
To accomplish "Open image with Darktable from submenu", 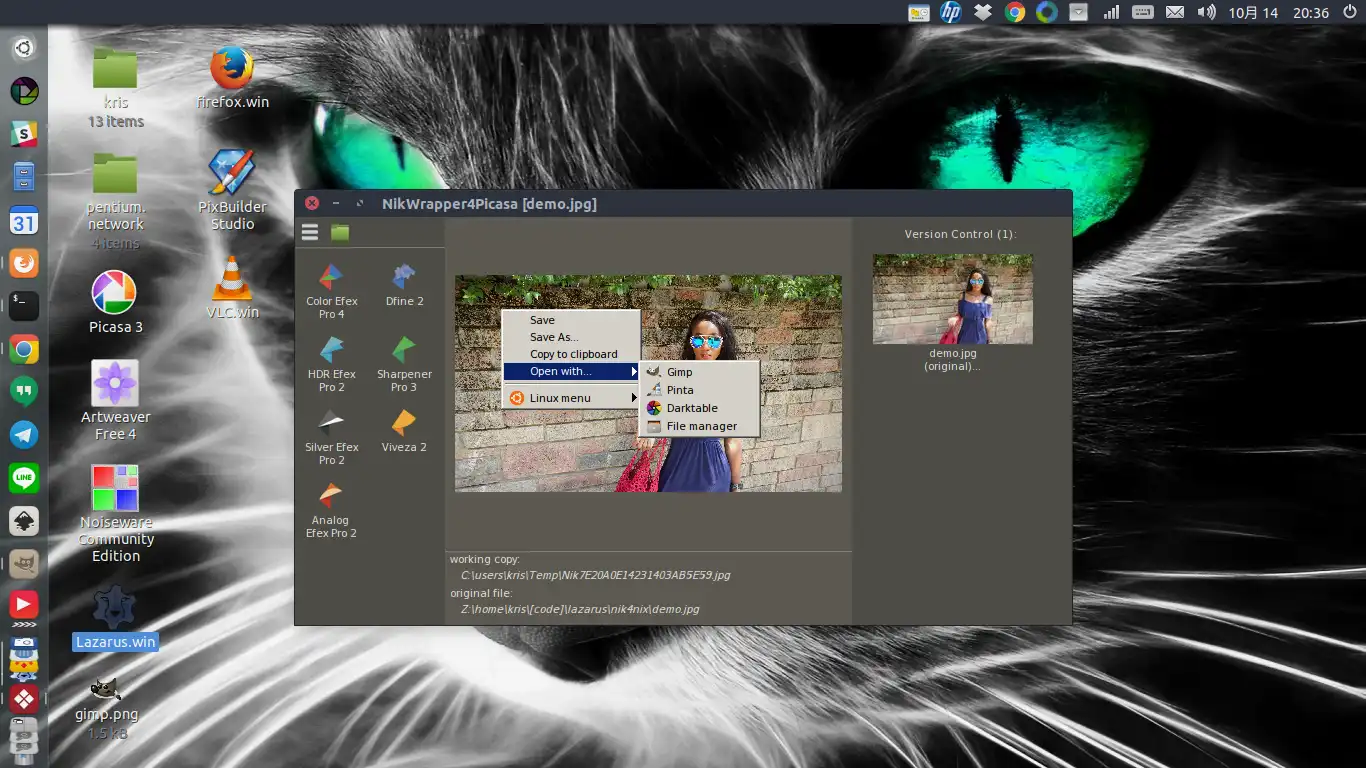I will 699,408.
